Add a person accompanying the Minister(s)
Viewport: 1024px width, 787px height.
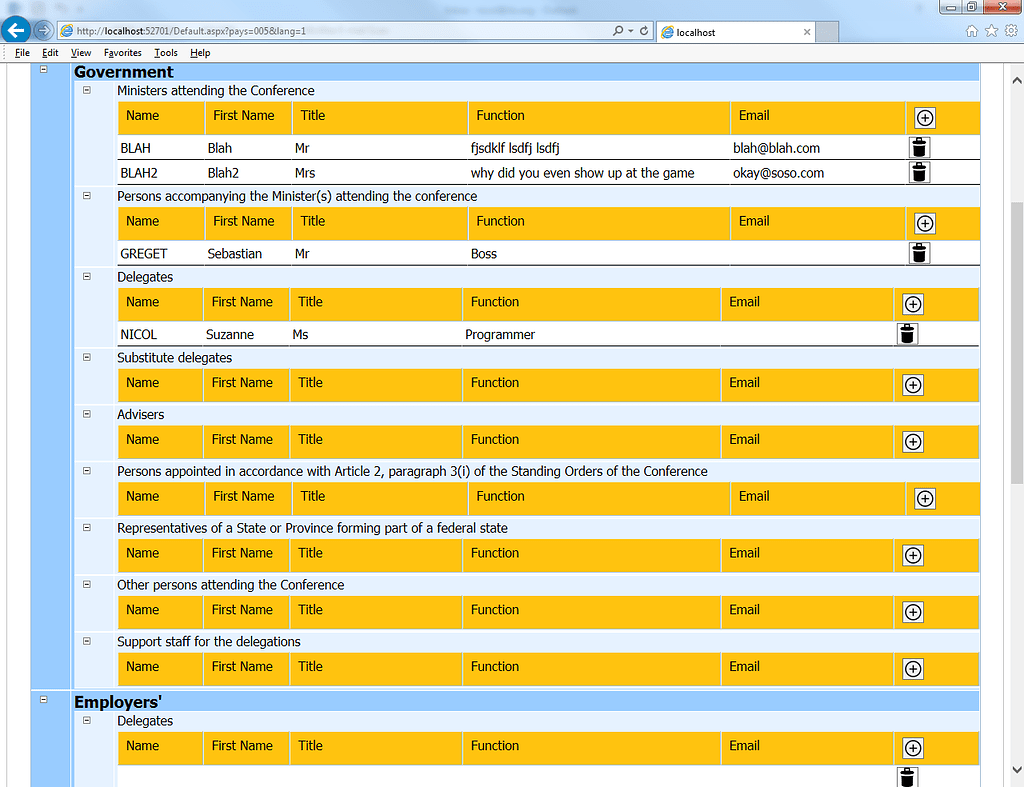(x=924, y=223)
